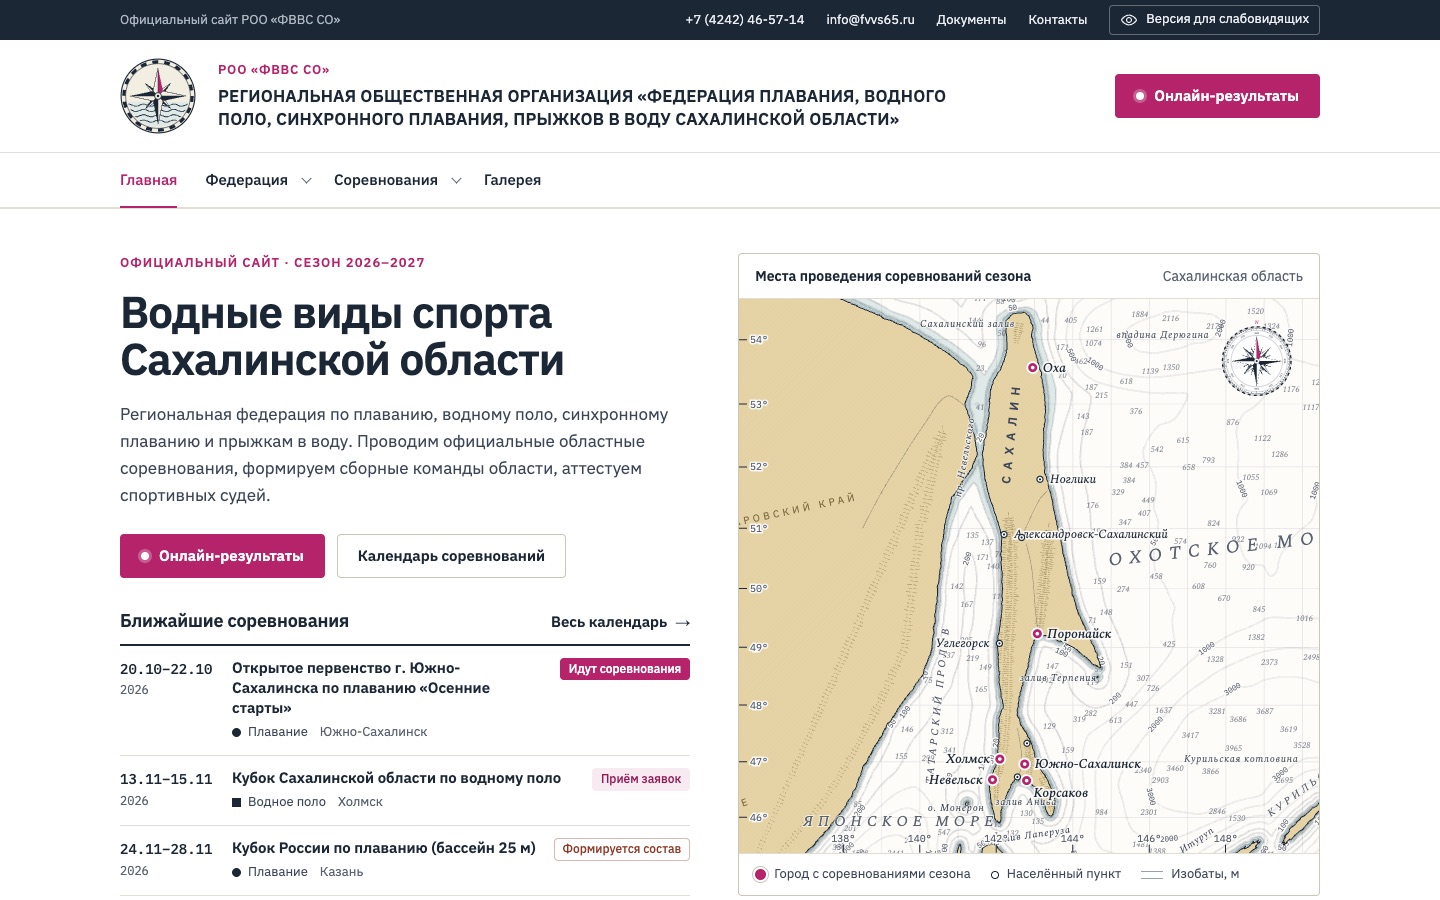Click the Идут соревнования status badge

click(x=625, y=669)
